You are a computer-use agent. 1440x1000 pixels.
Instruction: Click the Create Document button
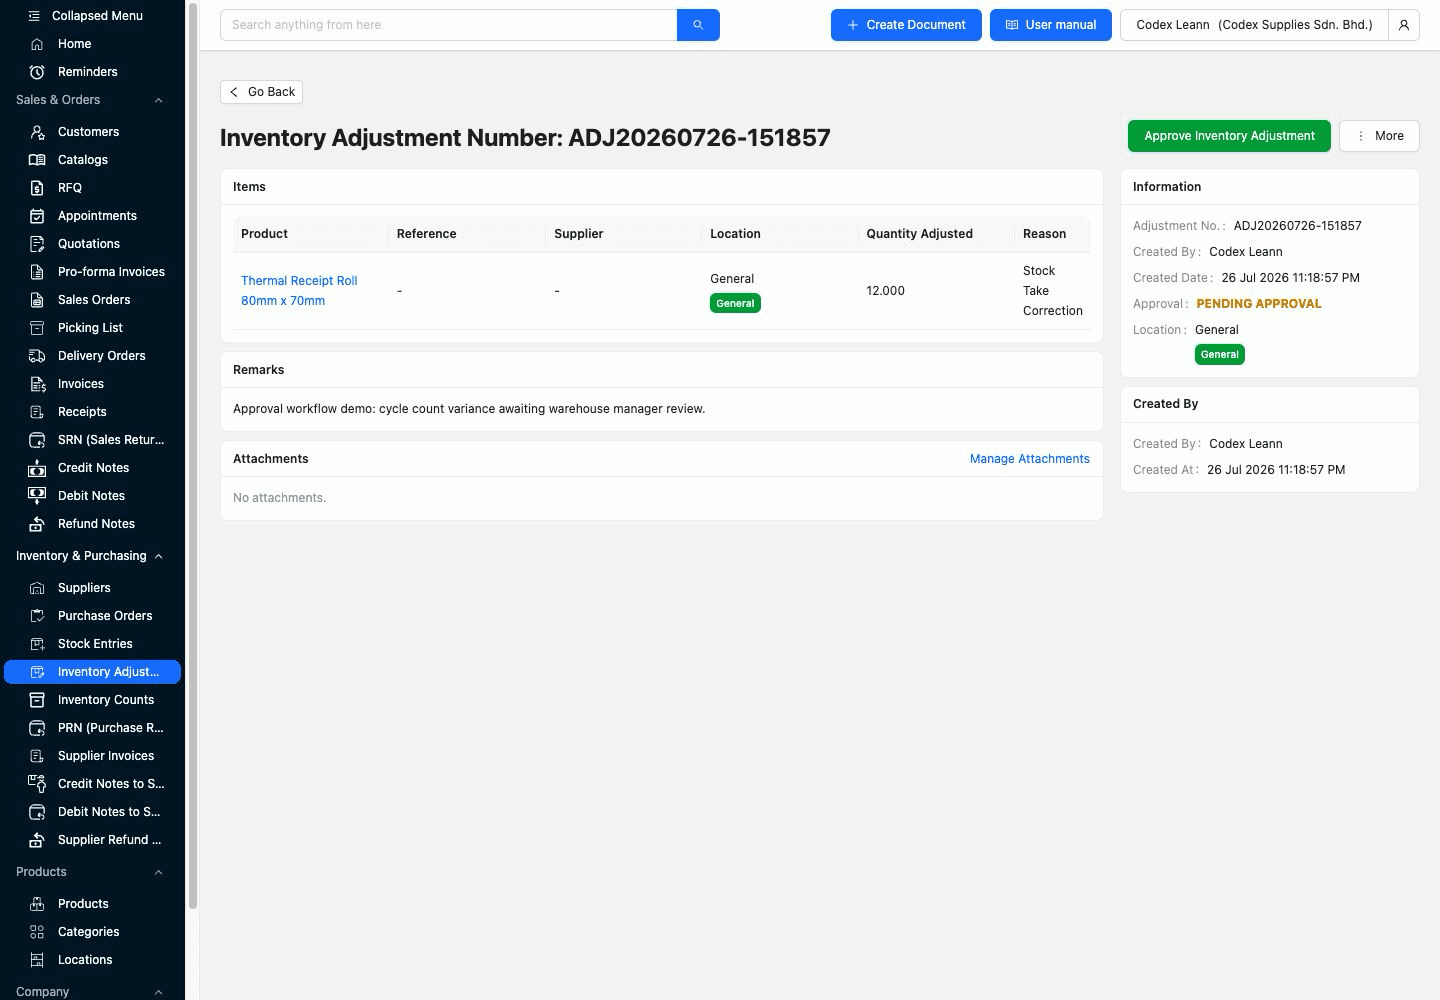906,25
